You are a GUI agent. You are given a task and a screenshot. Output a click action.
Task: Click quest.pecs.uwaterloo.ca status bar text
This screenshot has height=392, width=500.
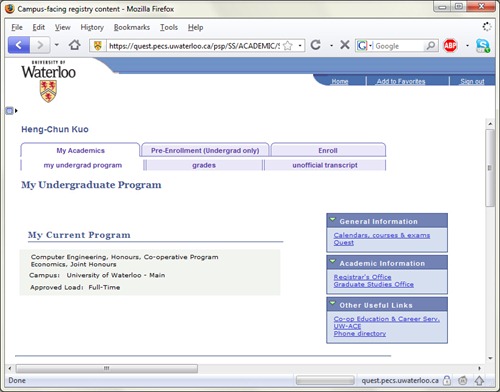coord(400,380)
